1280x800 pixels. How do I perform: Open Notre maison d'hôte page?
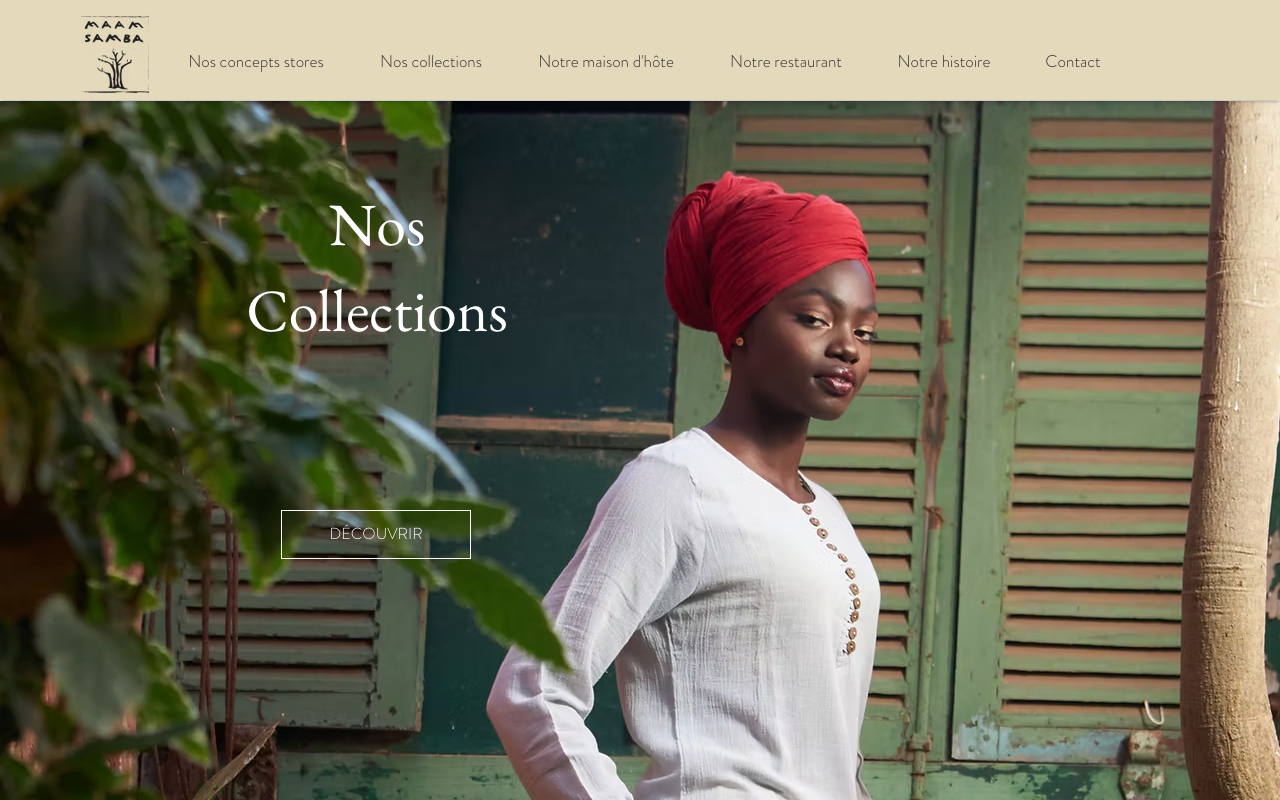606,62
